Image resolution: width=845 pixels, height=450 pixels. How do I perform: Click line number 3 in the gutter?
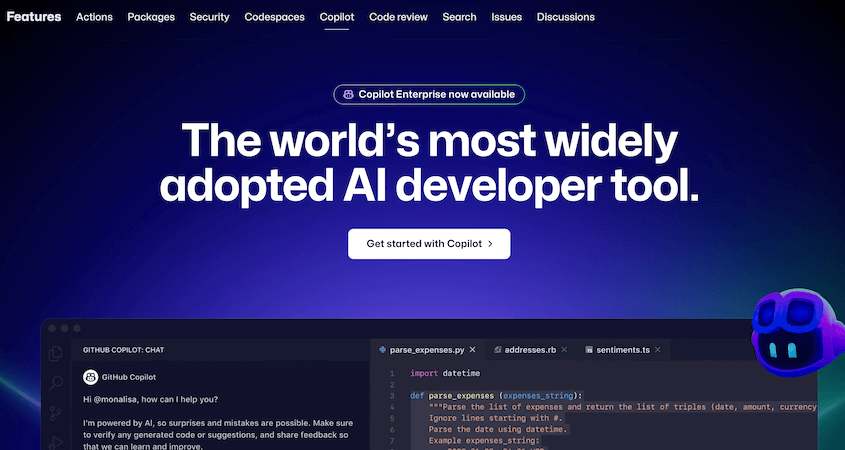point(392,396)
